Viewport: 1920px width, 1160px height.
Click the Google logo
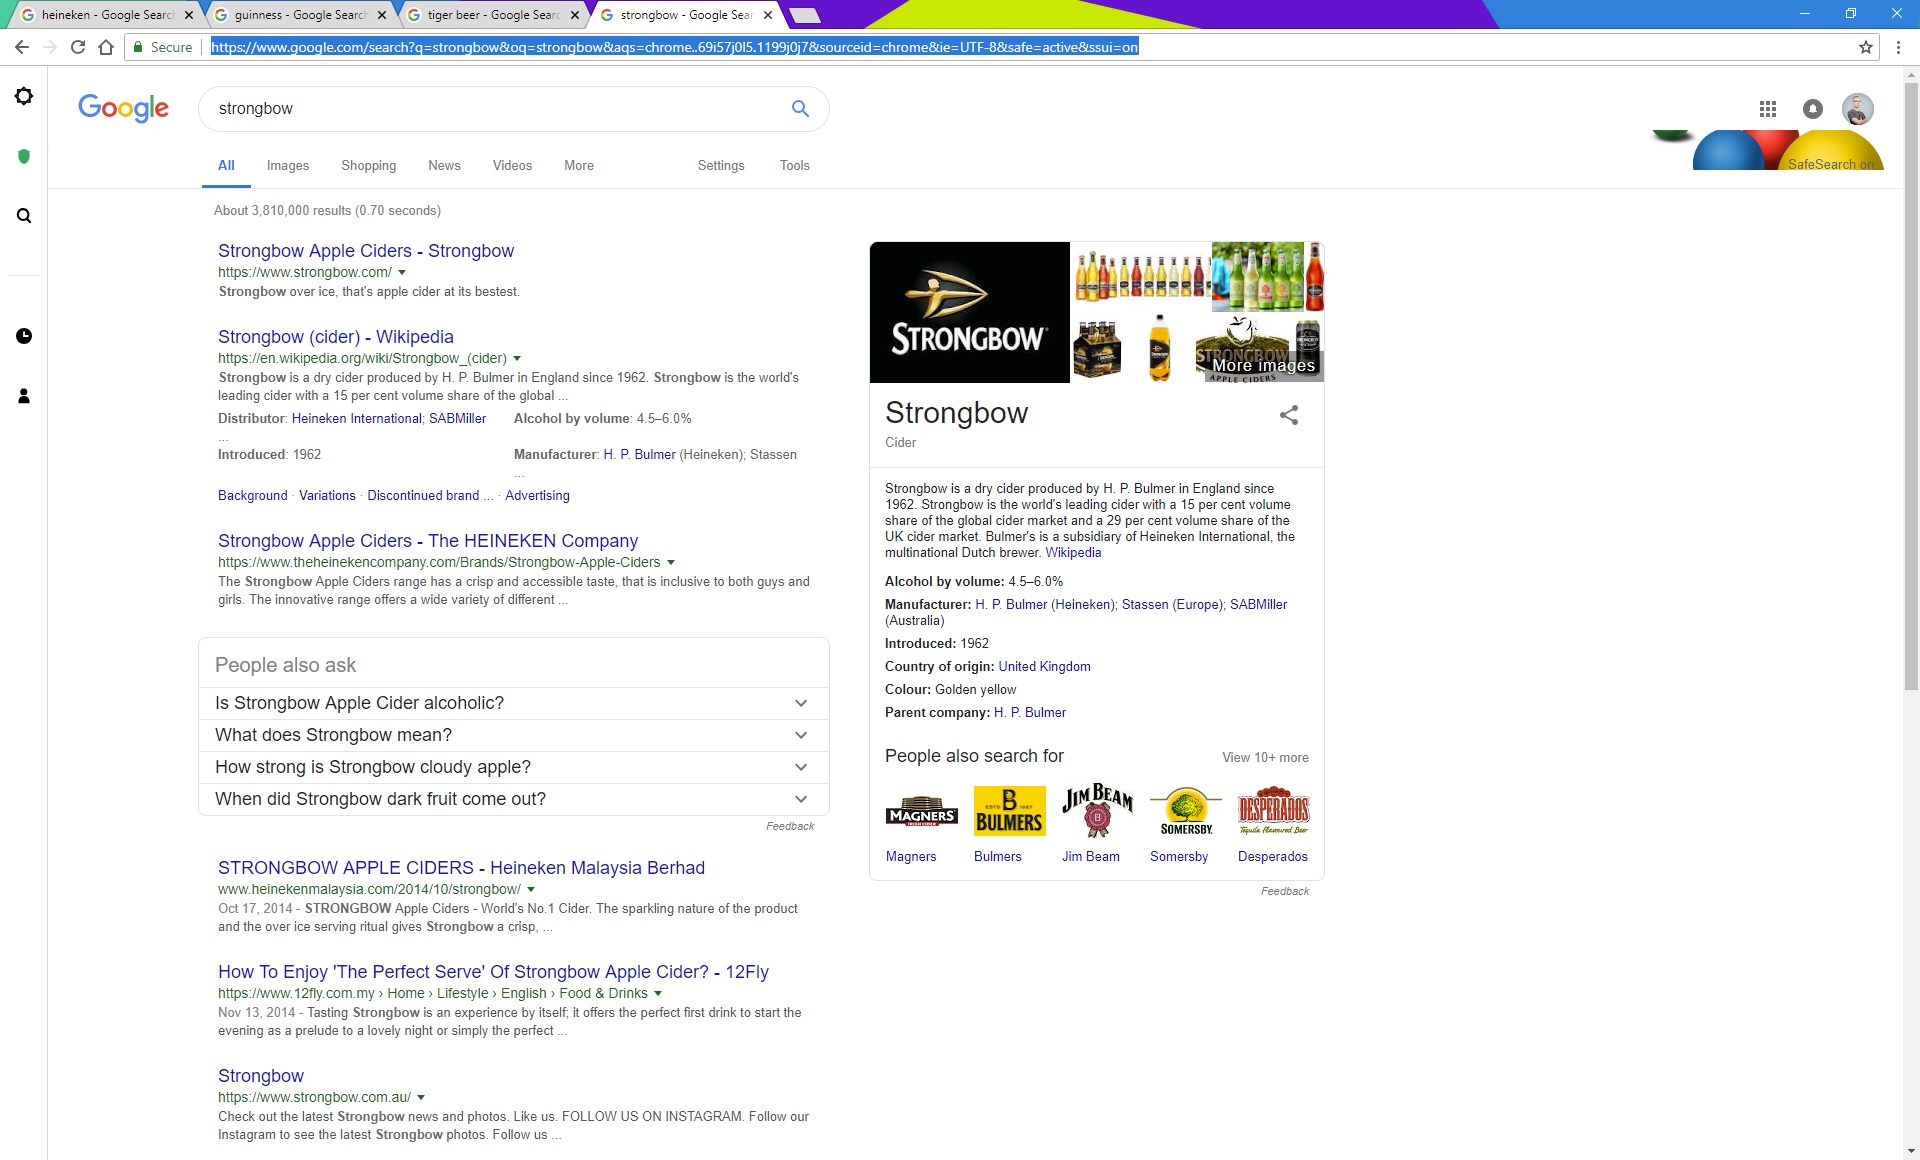click(123, 108)
